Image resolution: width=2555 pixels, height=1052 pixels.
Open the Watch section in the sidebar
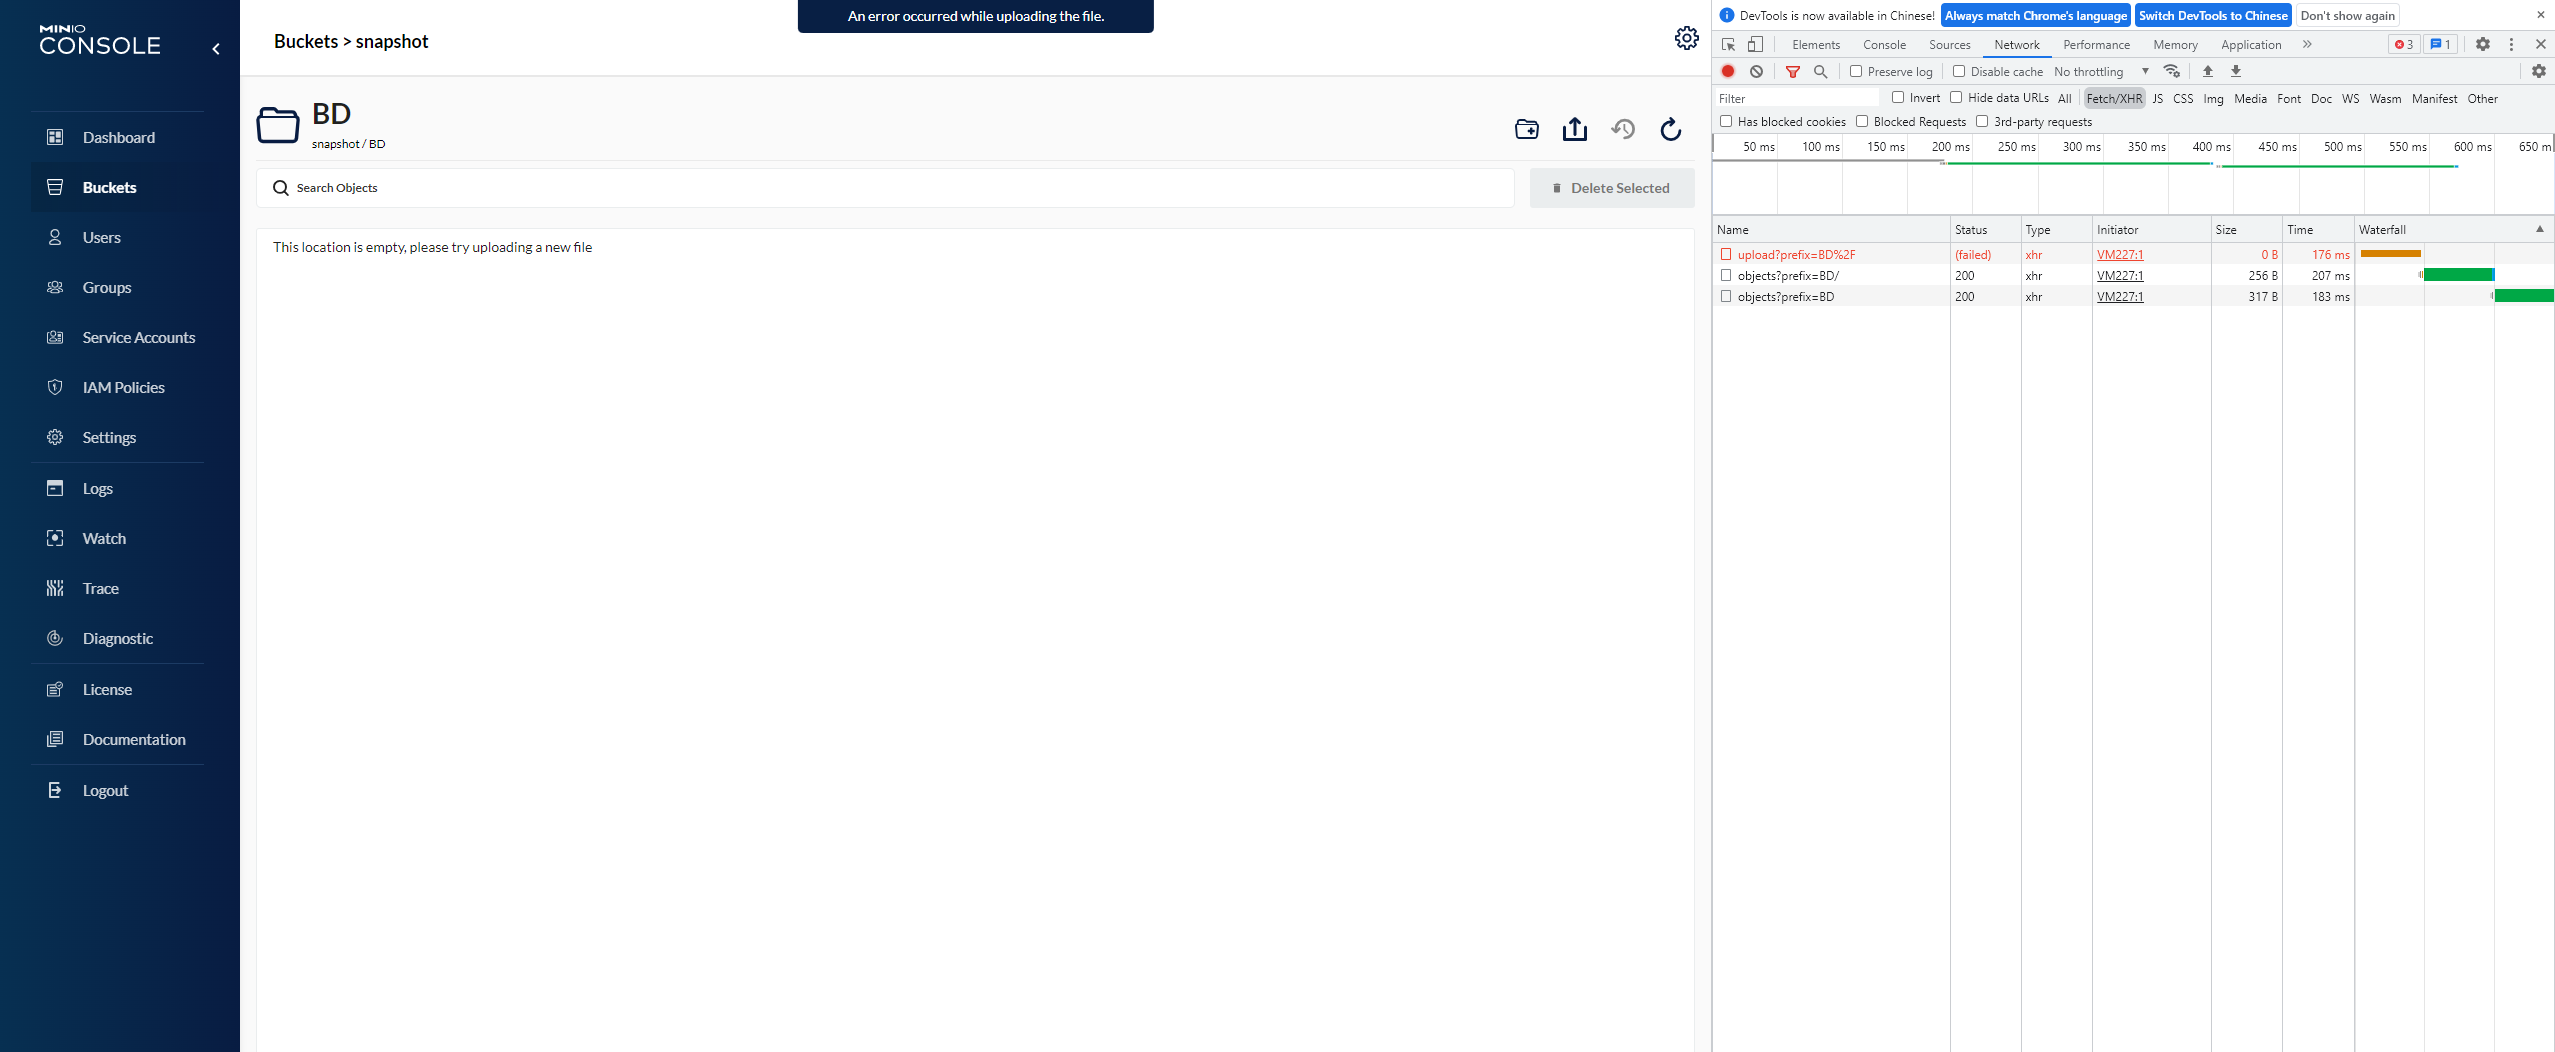102,538
